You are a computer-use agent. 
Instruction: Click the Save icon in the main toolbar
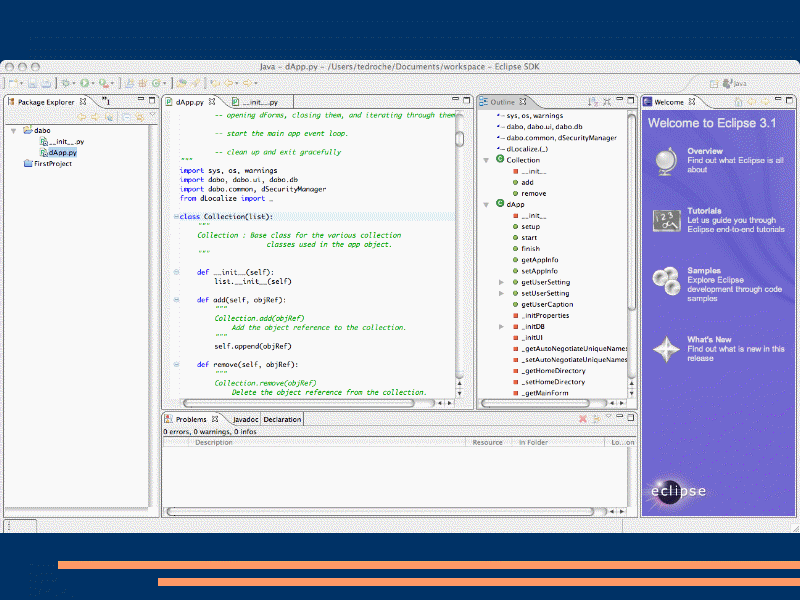pyautogui.click(x=32, y=83)
